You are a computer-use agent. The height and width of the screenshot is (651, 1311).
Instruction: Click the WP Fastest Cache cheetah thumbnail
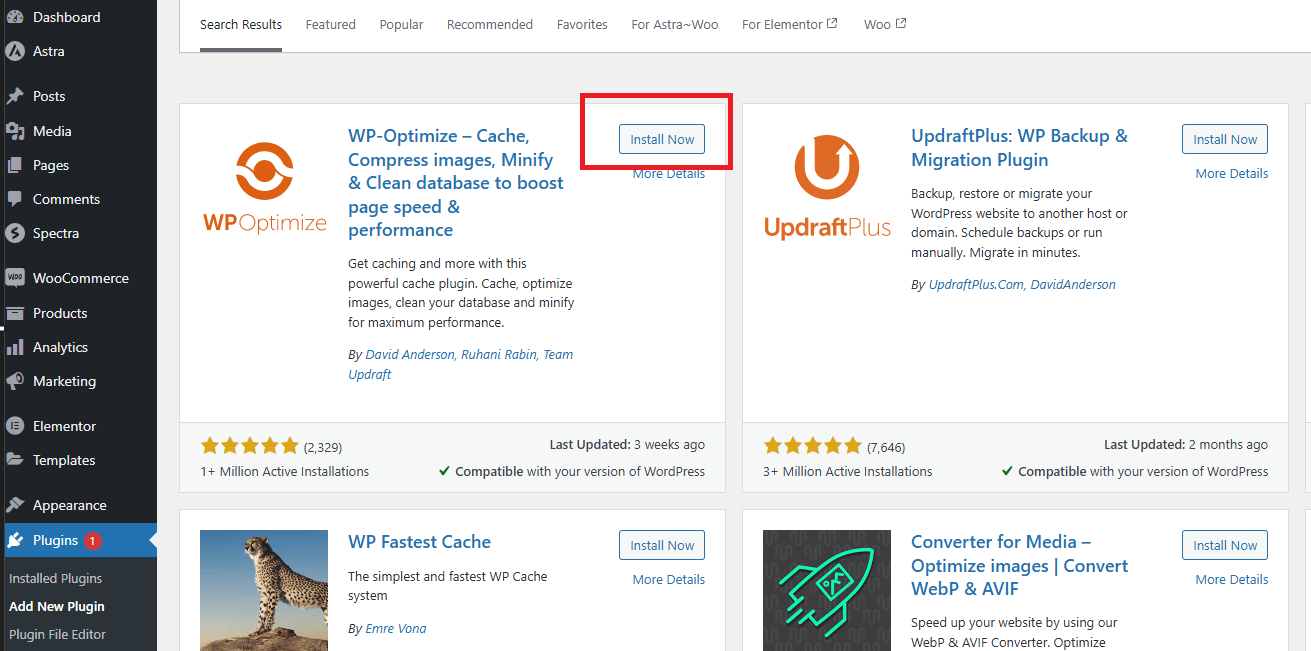point(264,591)
